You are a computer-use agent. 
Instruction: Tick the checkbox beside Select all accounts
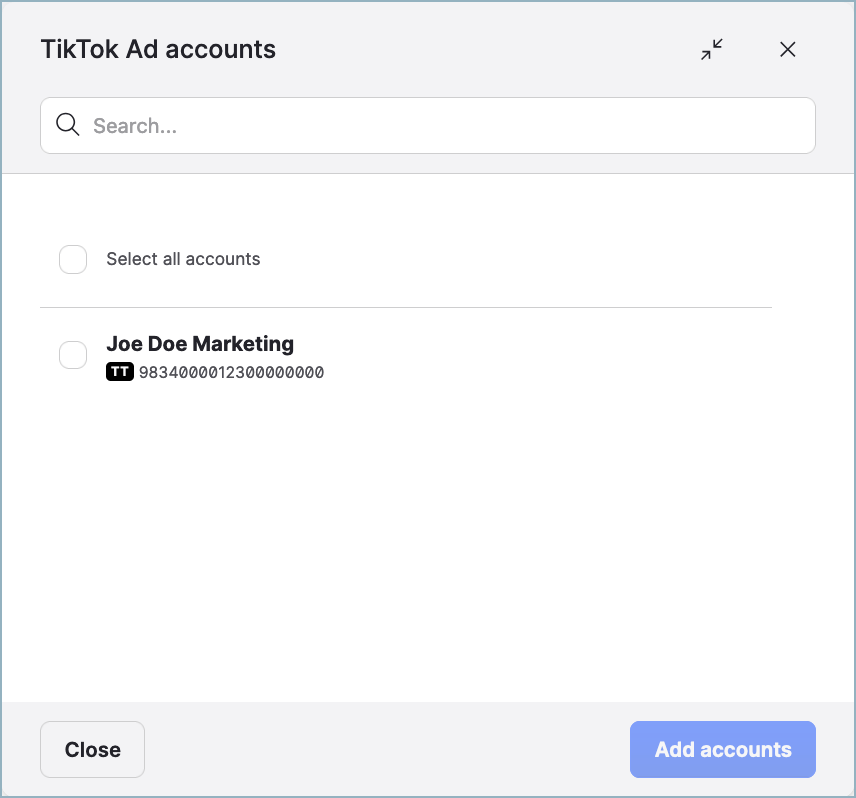point(72,259)
